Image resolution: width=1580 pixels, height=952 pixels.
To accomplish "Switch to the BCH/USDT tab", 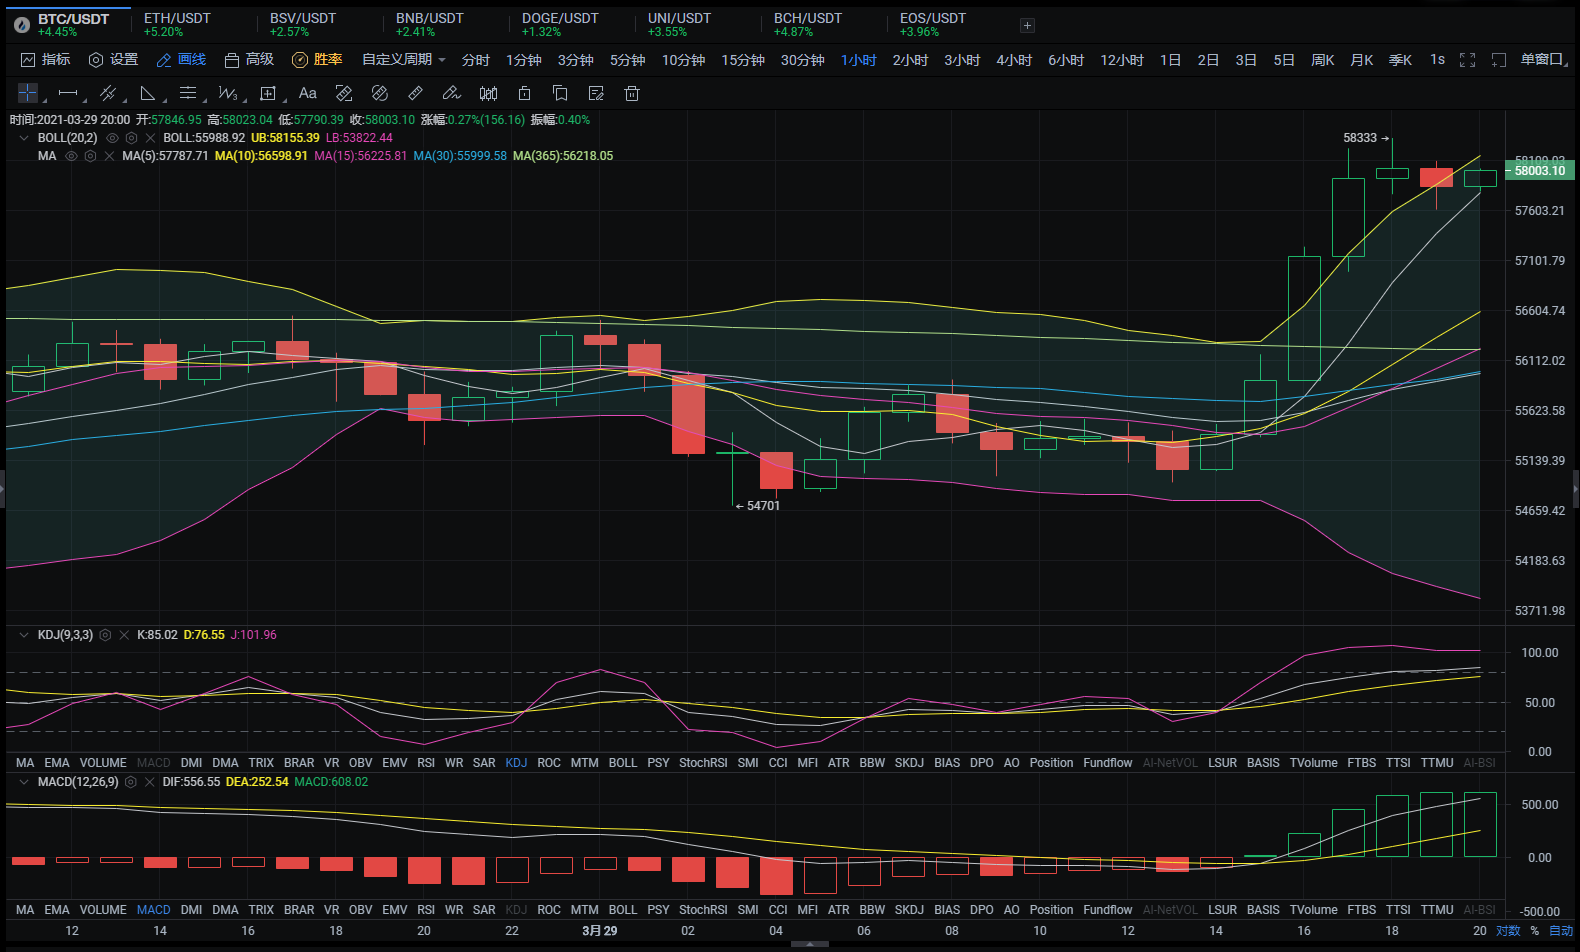I will click(x=808, y=25).
